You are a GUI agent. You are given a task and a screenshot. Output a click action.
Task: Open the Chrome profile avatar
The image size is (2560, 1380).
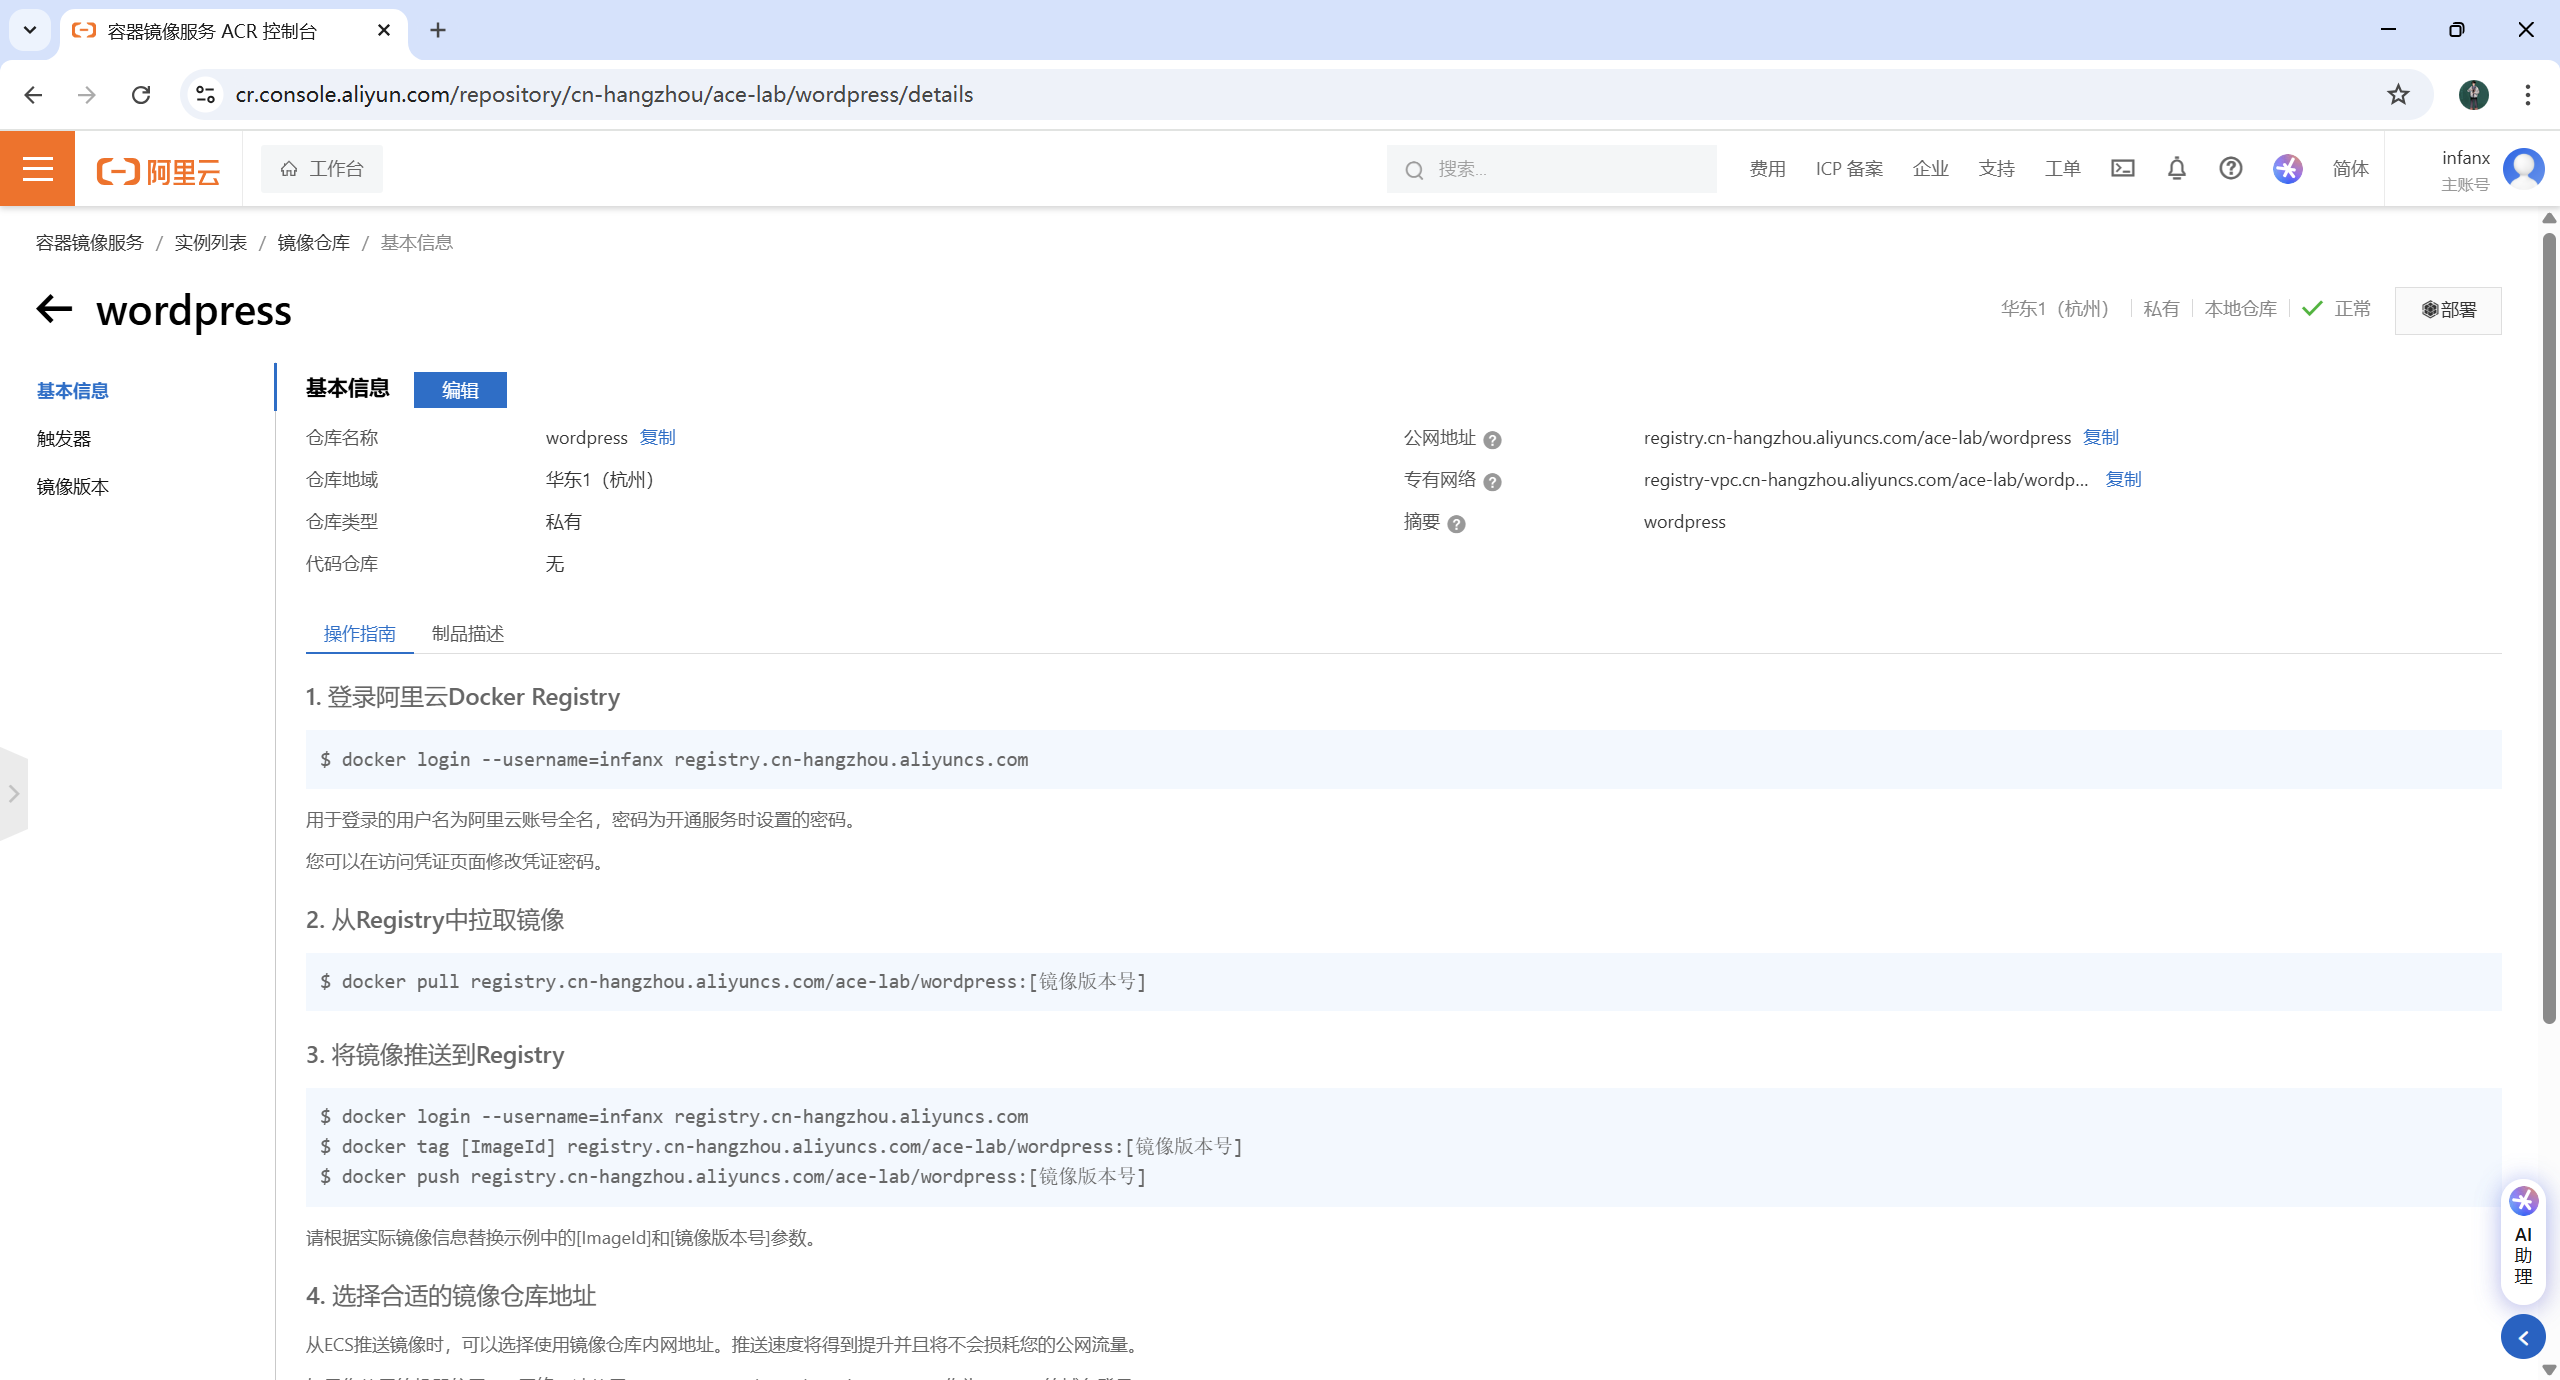2474,95
